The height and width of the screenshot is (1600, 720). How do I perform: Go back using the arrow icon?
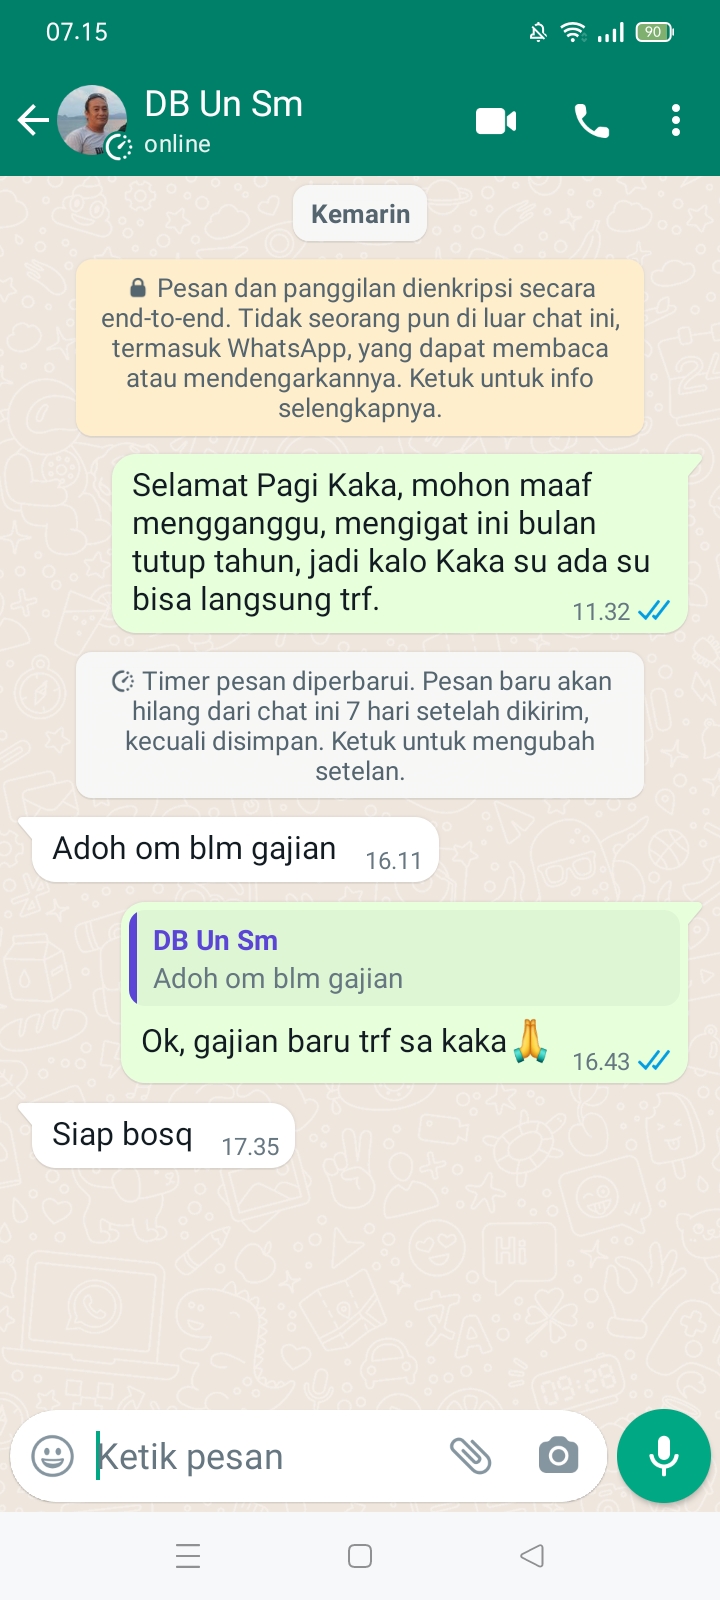coord(33,121)
